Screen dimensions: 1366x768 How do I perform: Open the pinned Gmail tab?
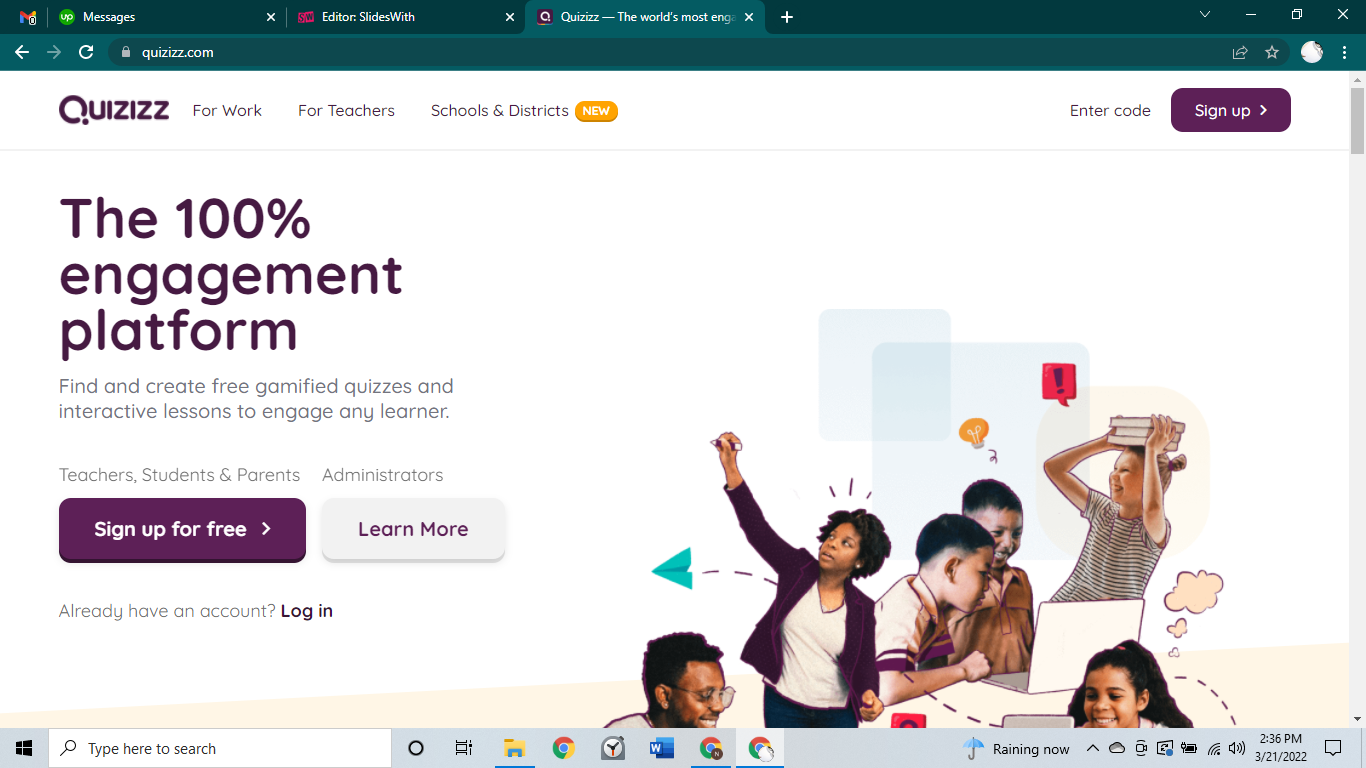(28, 17)
